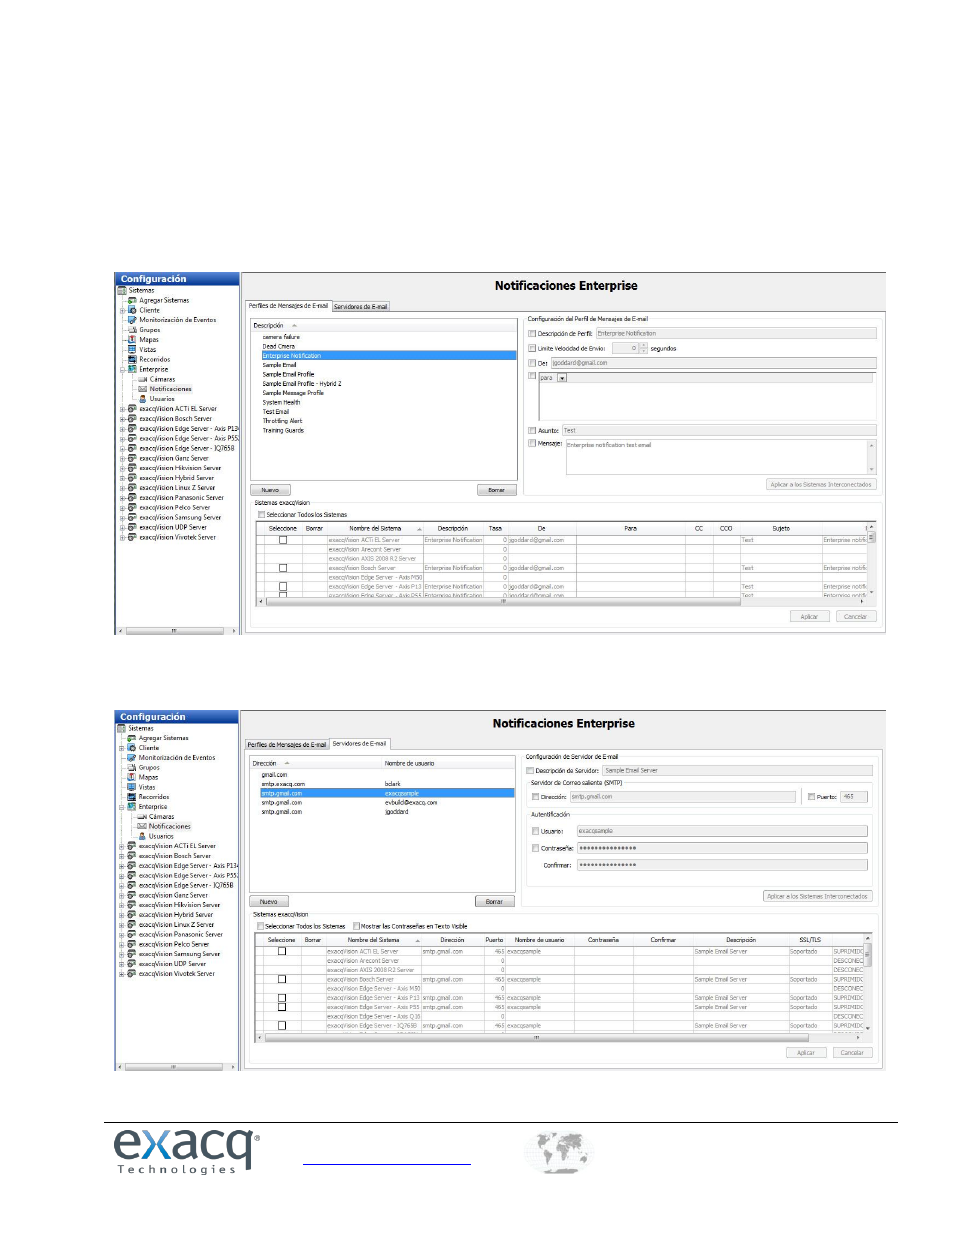Click Agregar Sistemas icon in E-mail servers window
This screenshot has width=954, height=1235.
coord(131,738)
